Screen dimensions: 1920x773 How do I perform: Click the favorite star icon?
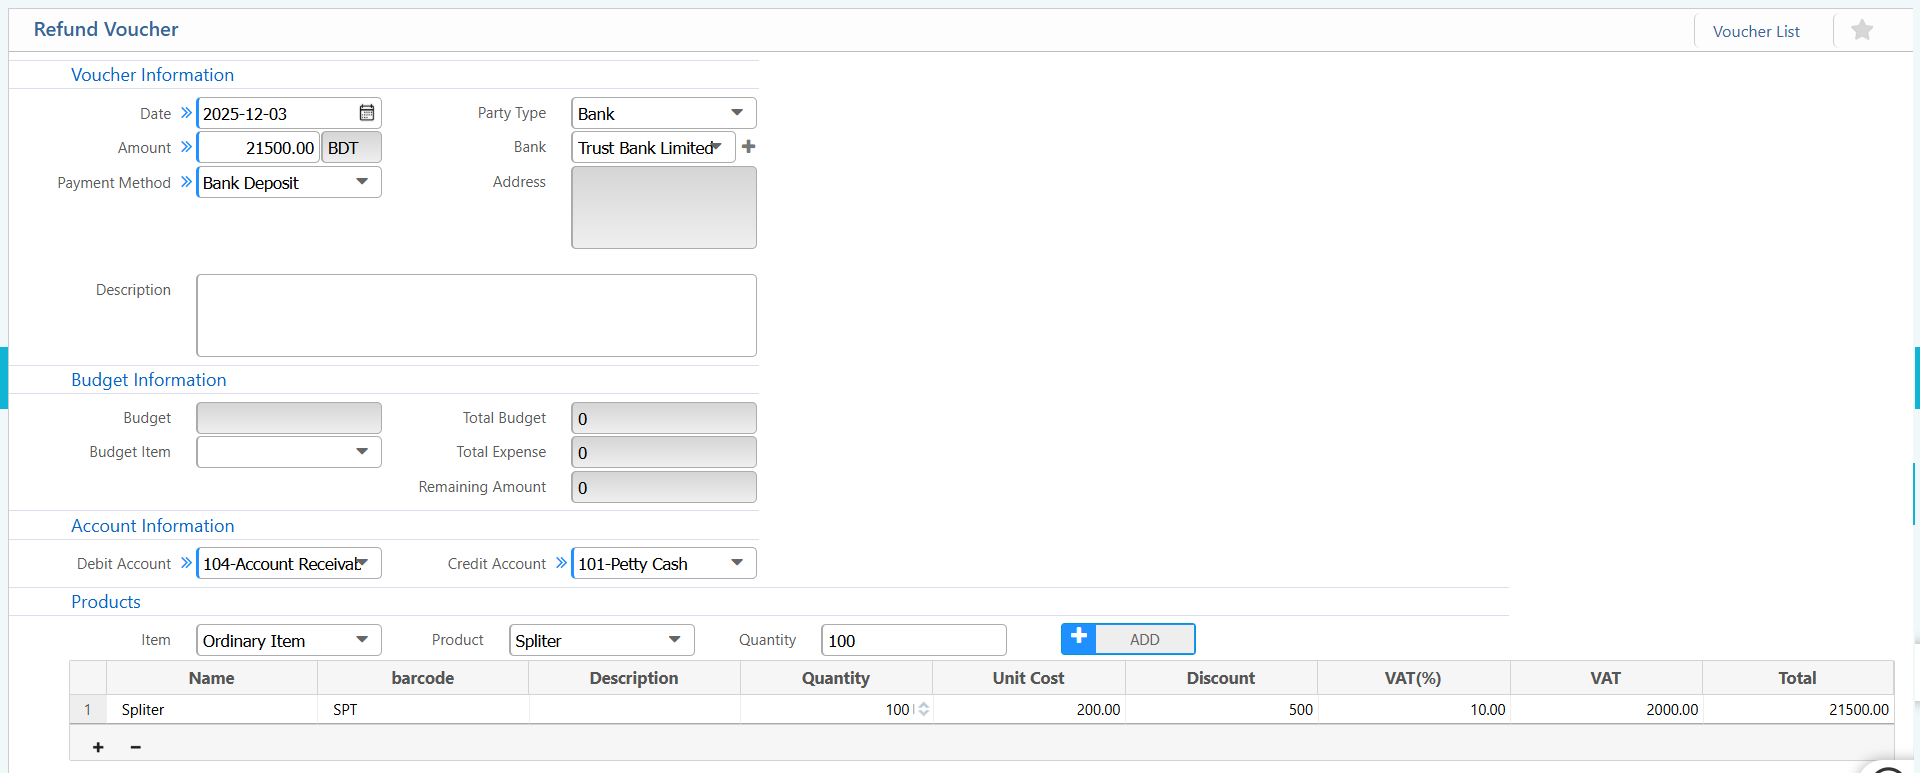(1861, 30)
